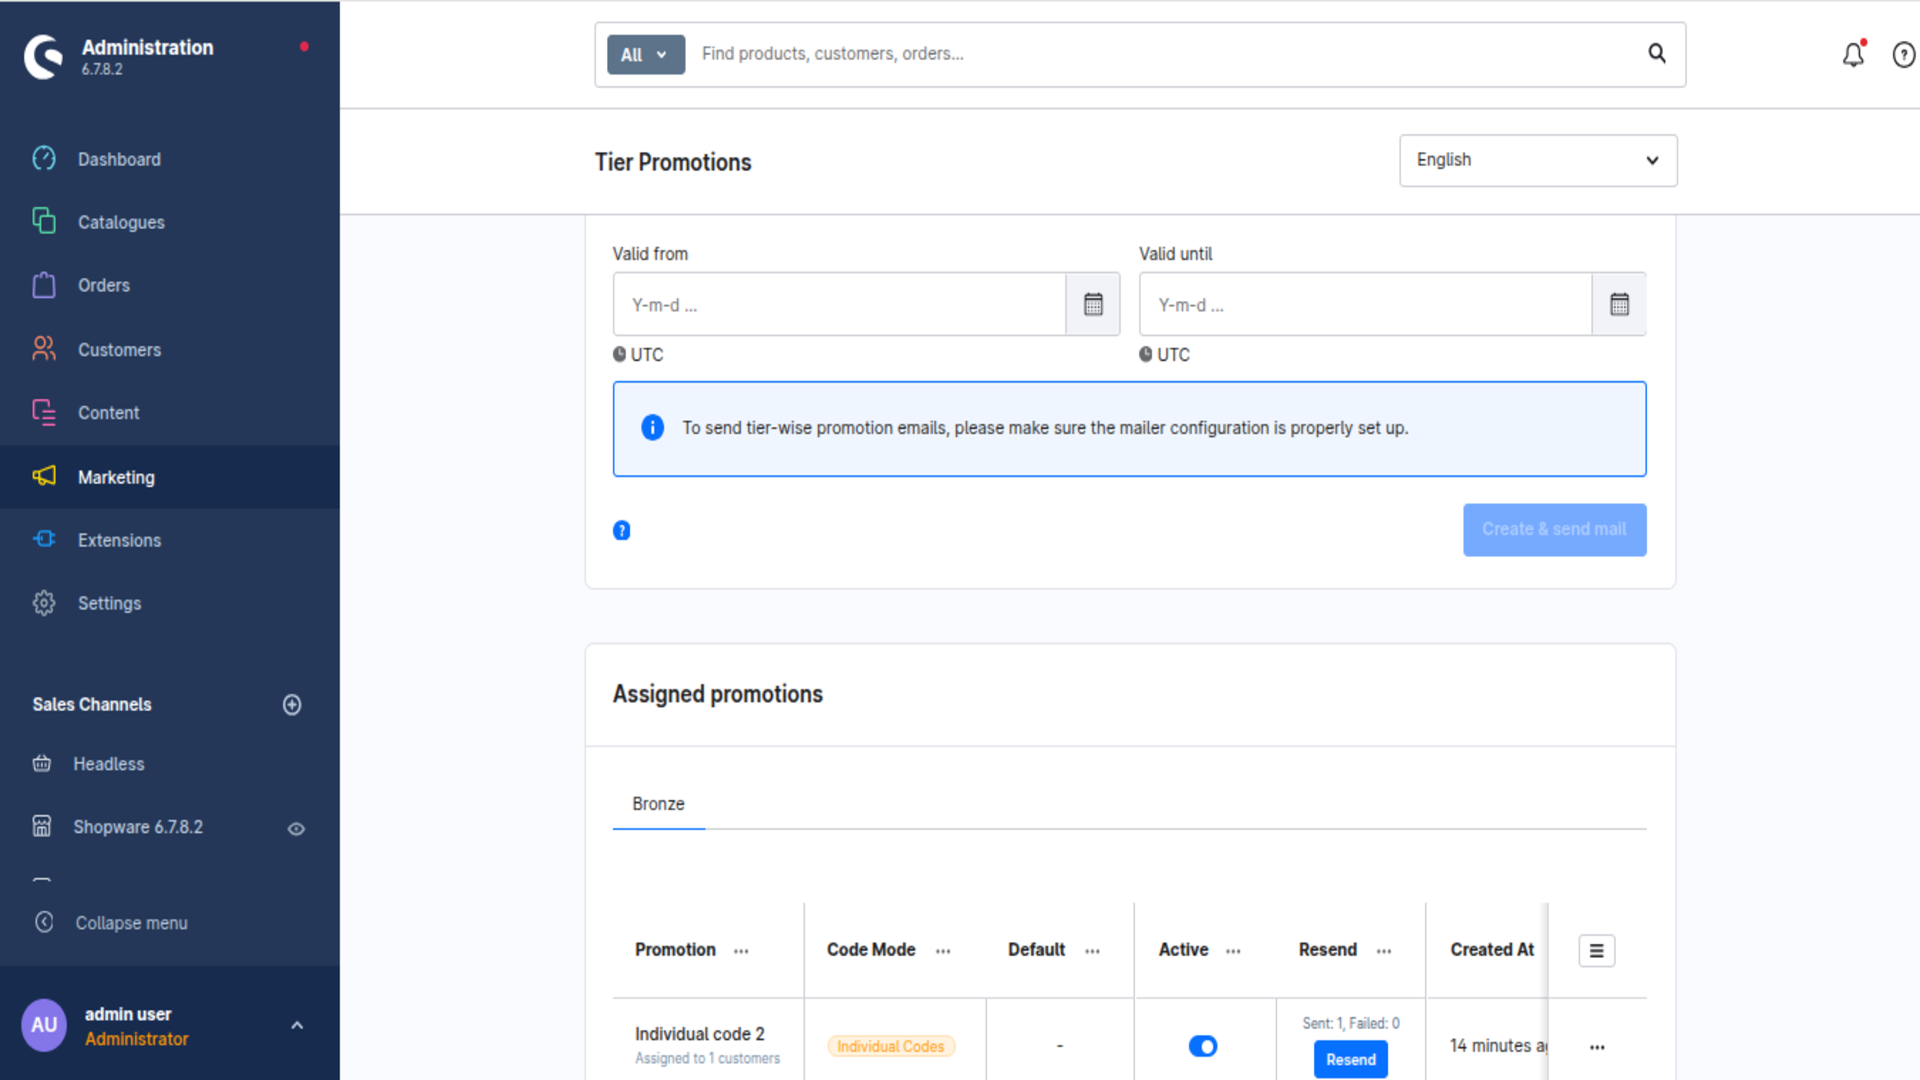Open the All search type dropdown
The image size is (1920, 1080).
[x=646, y=55]
